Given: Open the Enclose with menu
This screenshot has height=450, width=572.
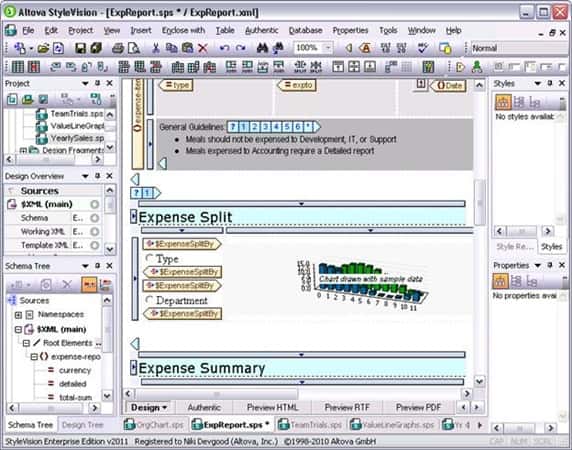Looking at the screenshot, I should click(183, 31).
